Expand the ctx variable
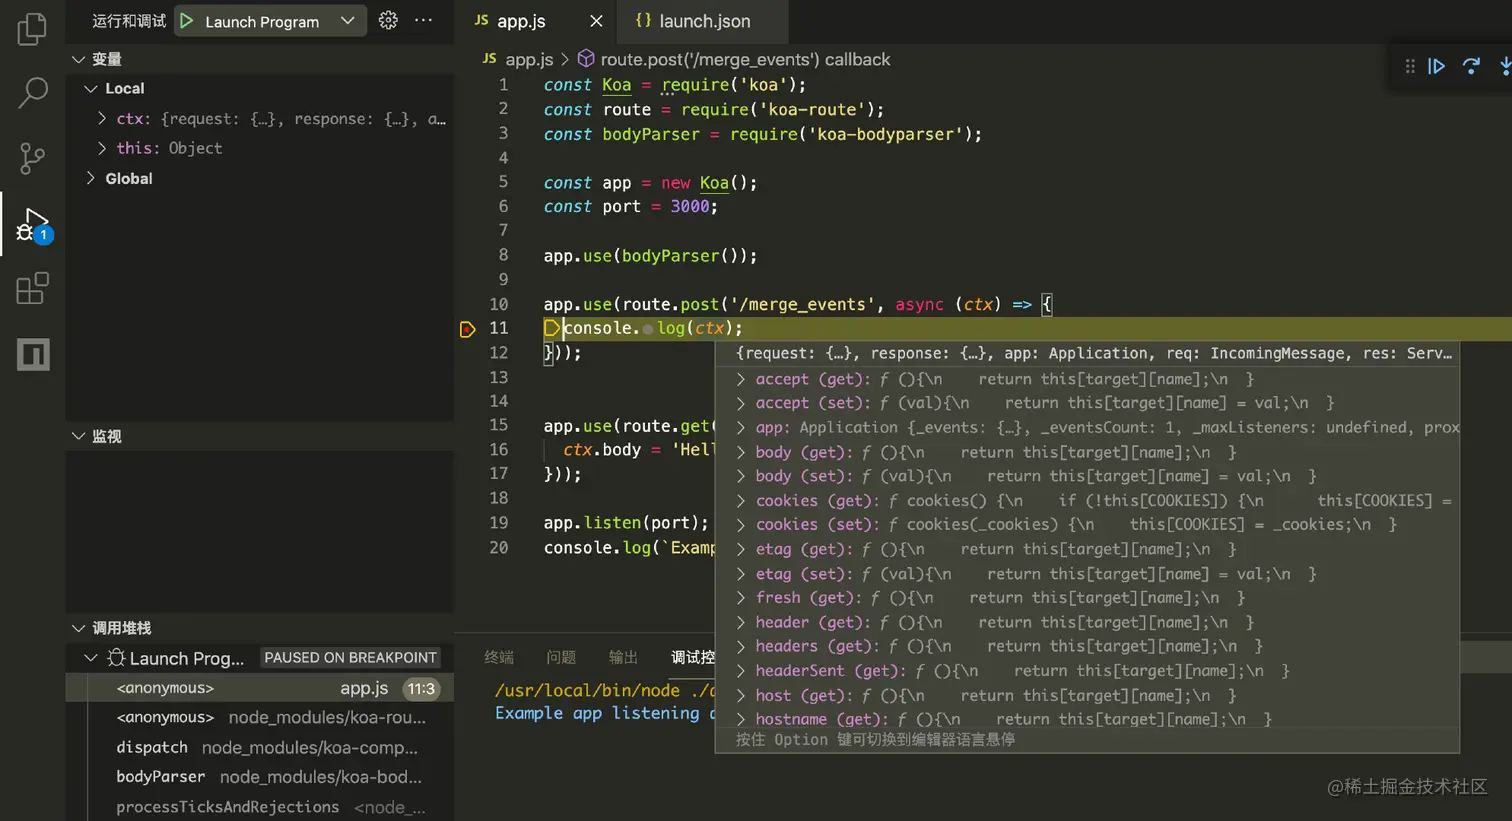 (102, 118)
